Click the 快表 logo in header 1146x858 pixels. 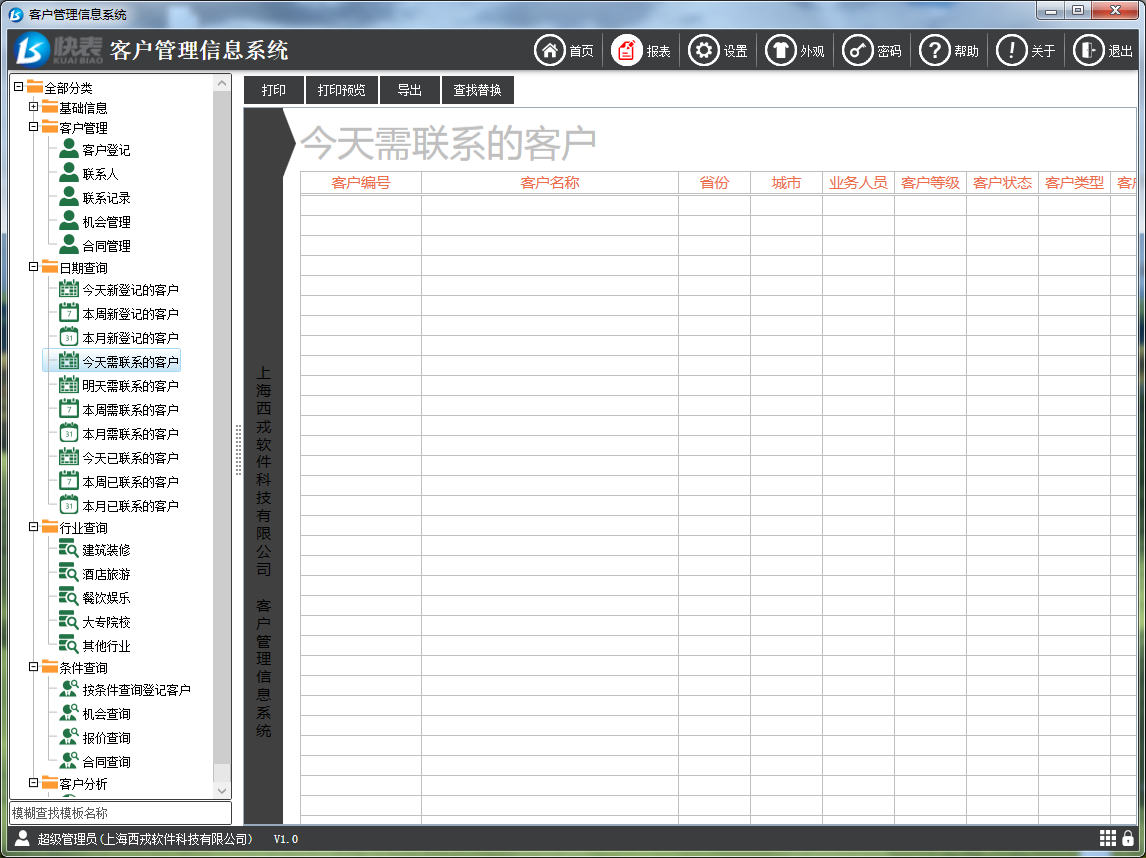pos(58,50)
